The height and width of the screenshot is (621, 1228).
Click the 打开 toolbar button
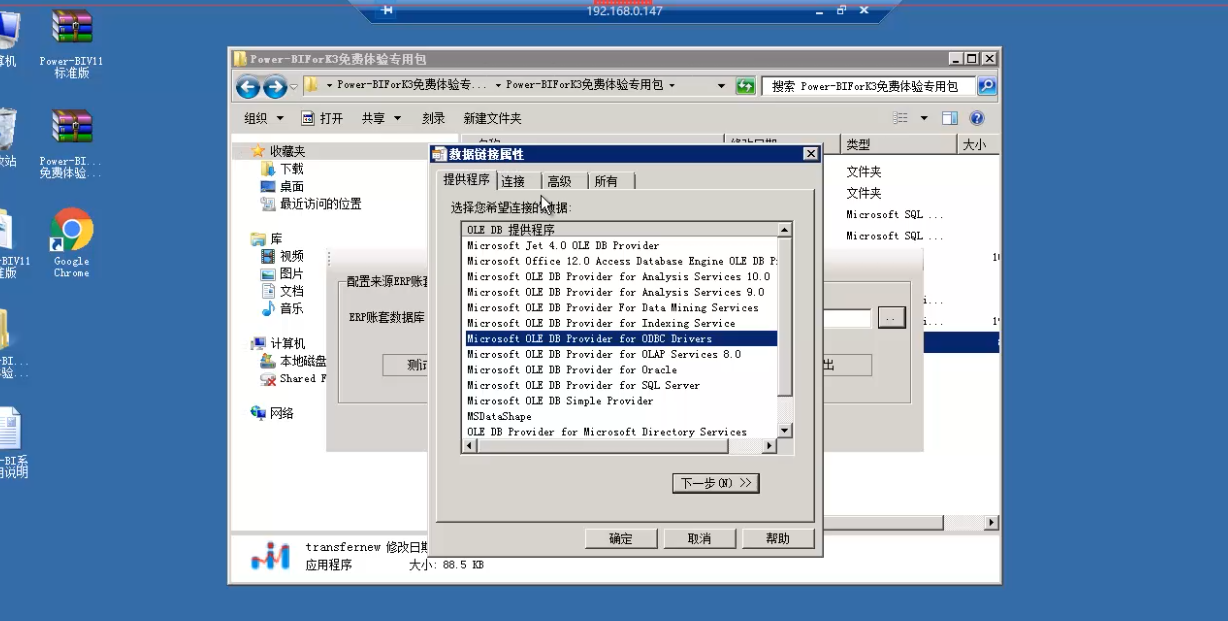point(322,118)
